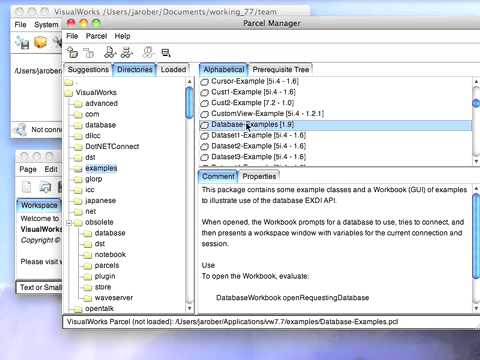Click the DatabaseWorkbook openRequestingDatabase text
This screenshot has height=360, width=480.
[x=292, y=298]
